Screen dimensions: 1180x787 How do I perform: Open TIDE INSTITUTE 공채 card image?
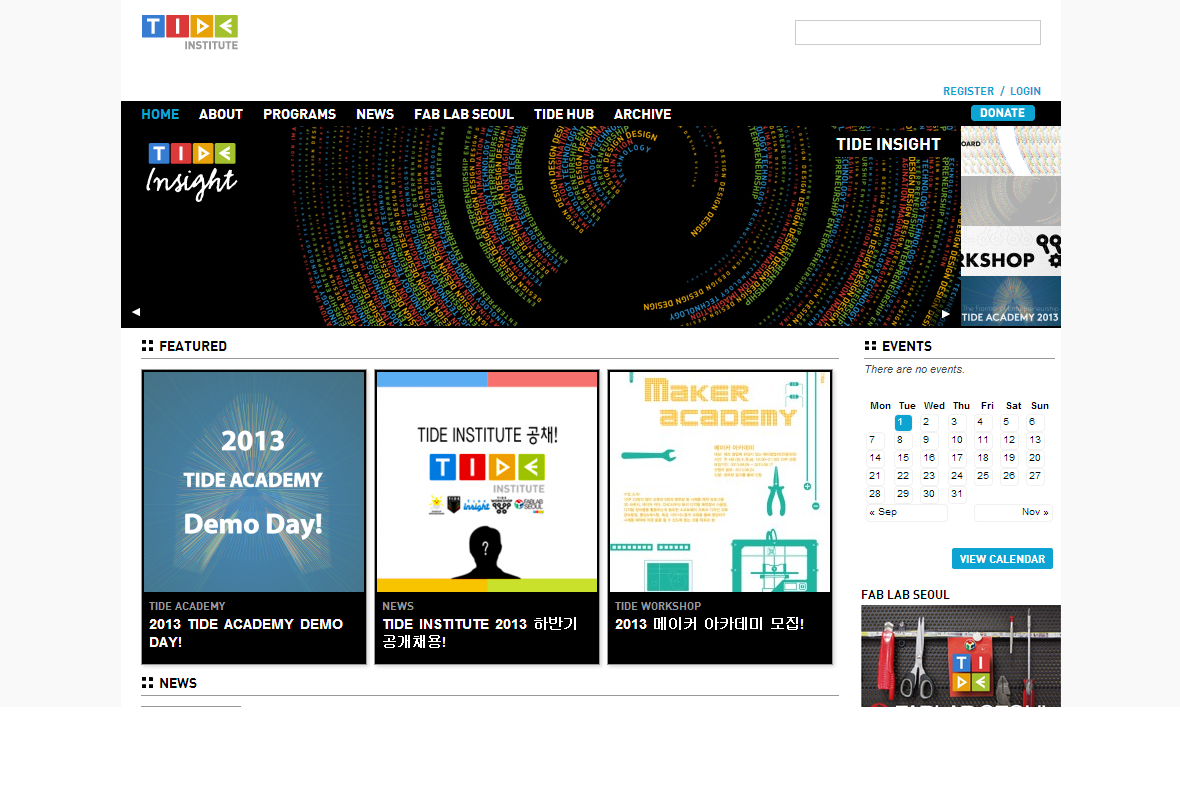[487, 482]
